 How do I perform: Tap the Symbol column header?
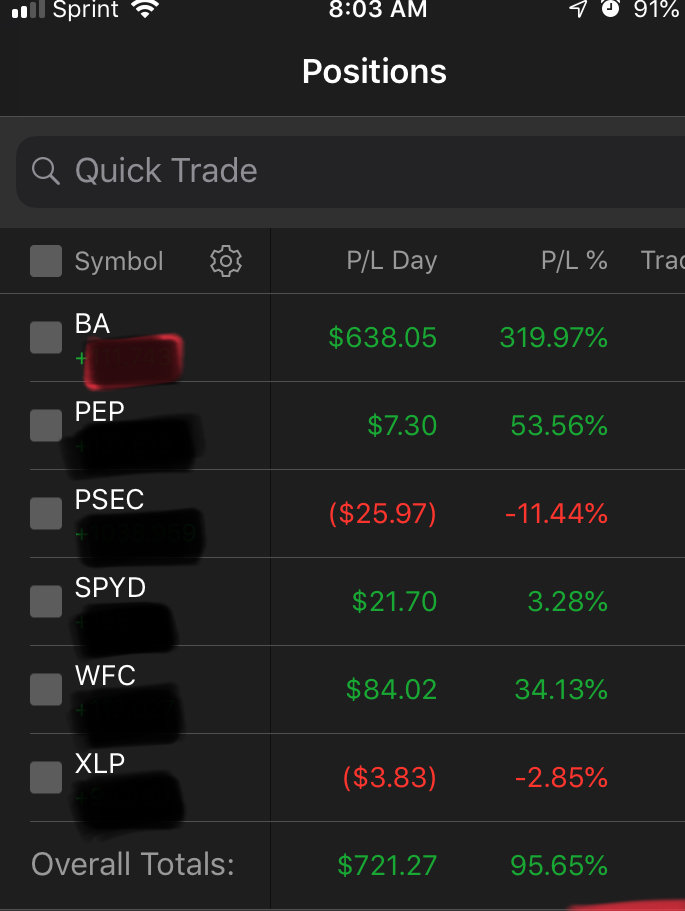pyautogui.click(x=119, y=261)
